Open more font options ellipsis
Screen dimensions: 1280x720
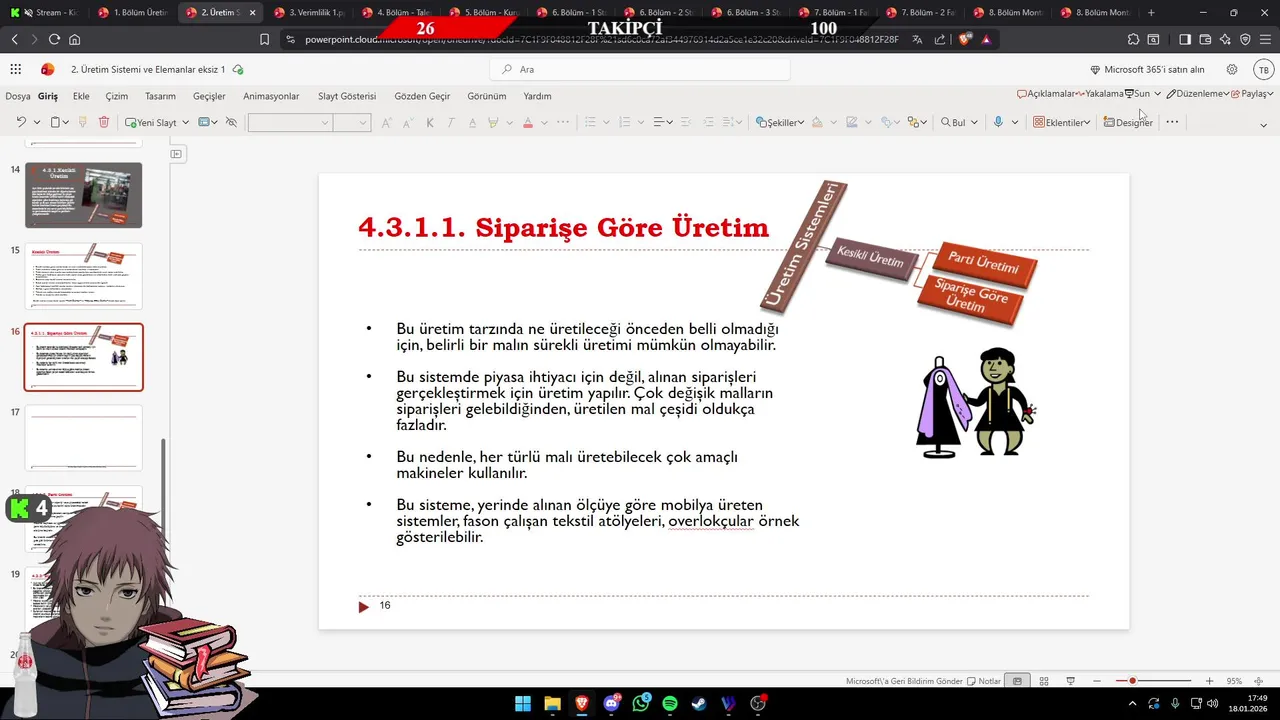(563, 122)
